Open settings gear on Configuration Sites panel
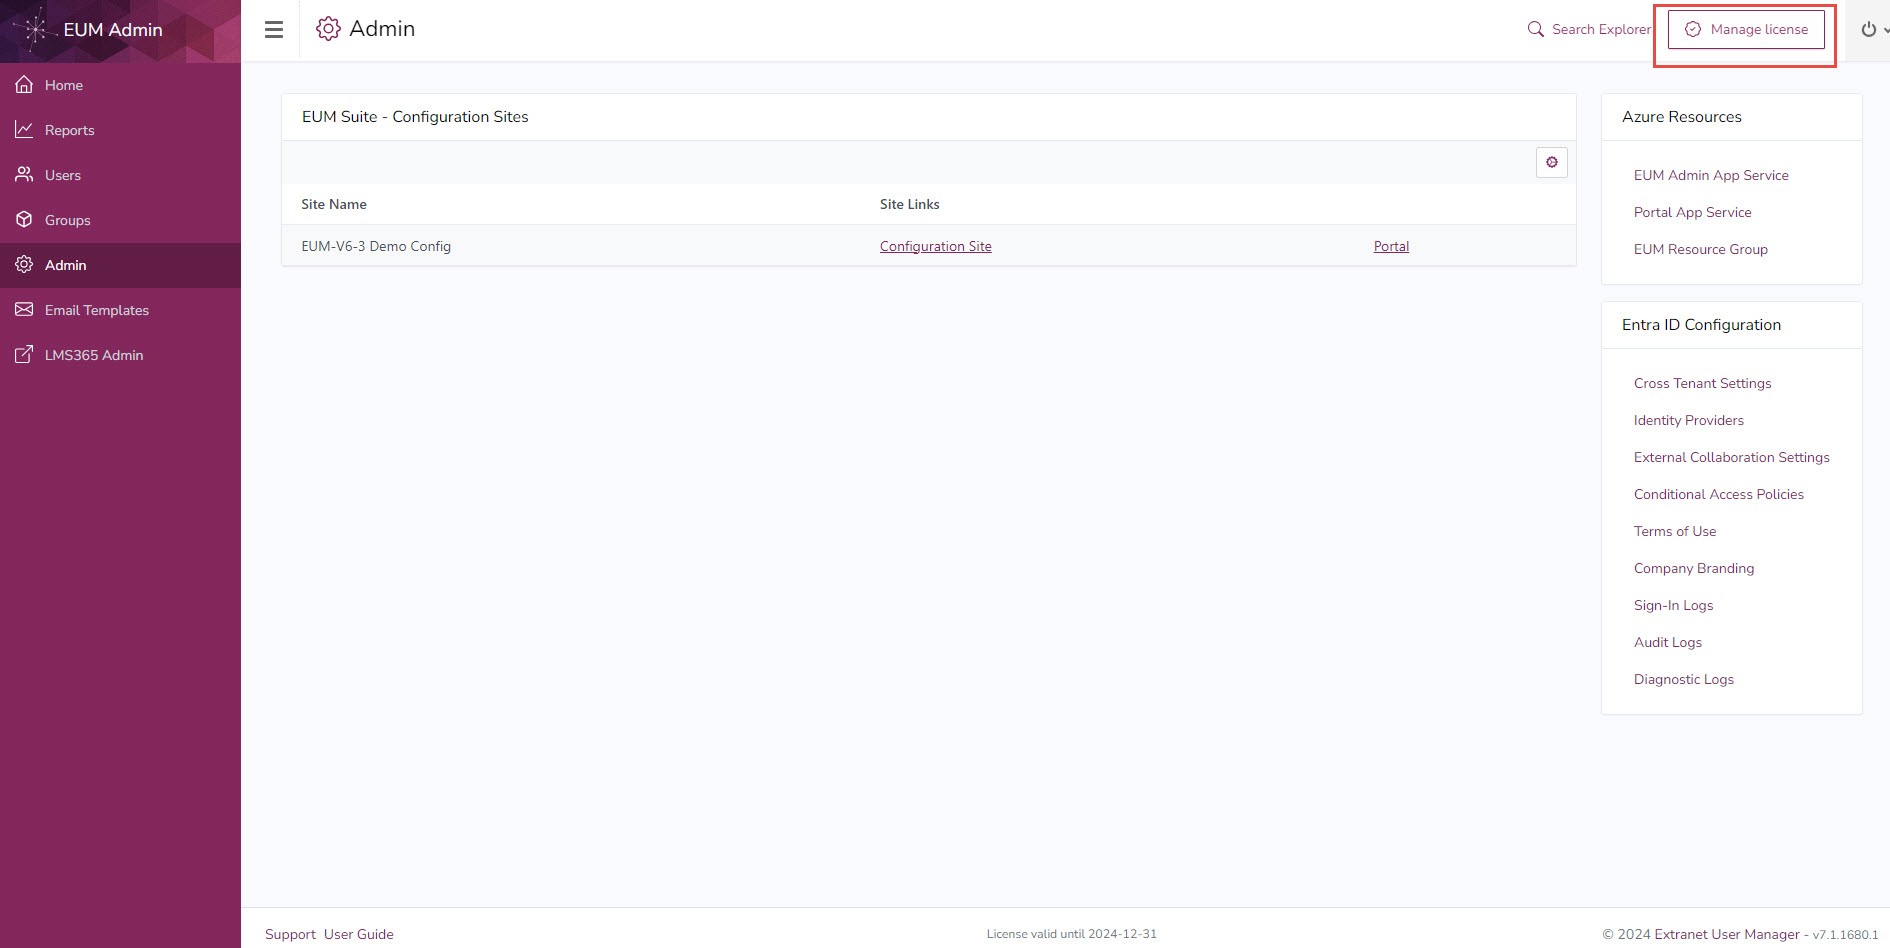Screen dimensions: 1890x948 (1551, 161)
